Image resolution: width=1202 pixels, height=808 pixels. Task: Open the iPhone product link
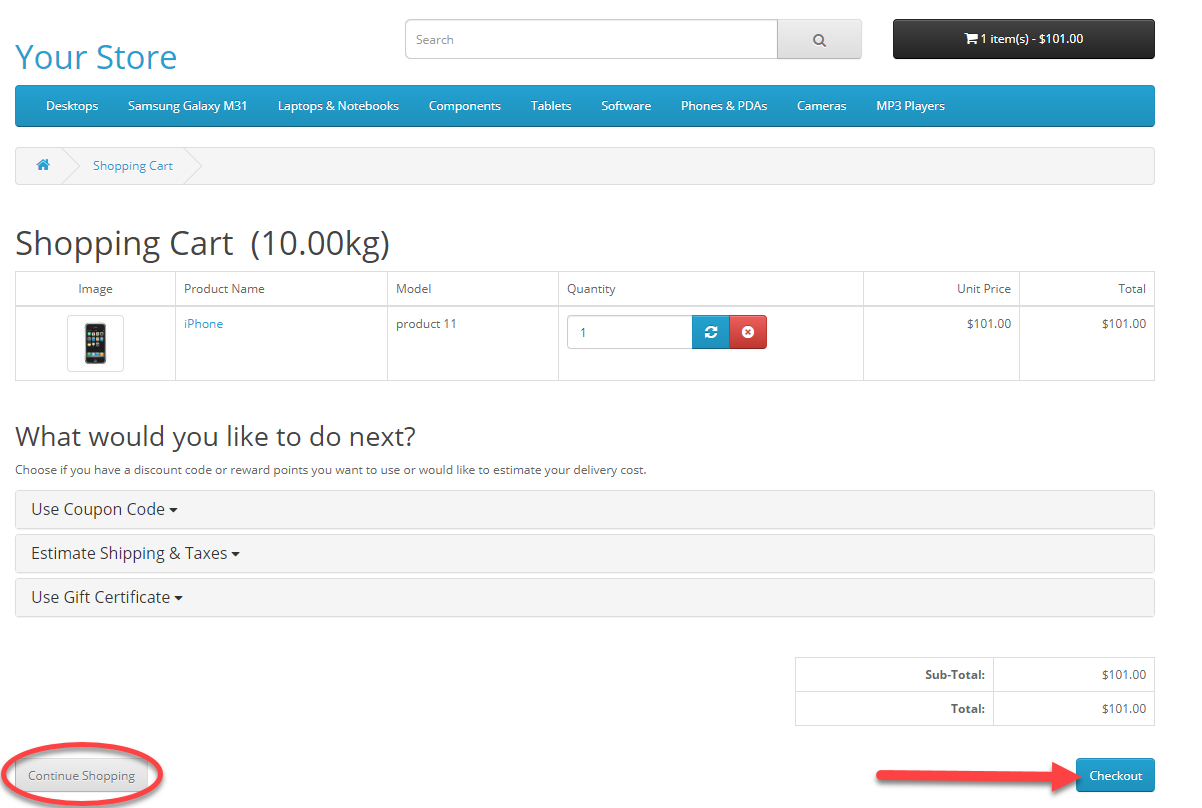203,324
